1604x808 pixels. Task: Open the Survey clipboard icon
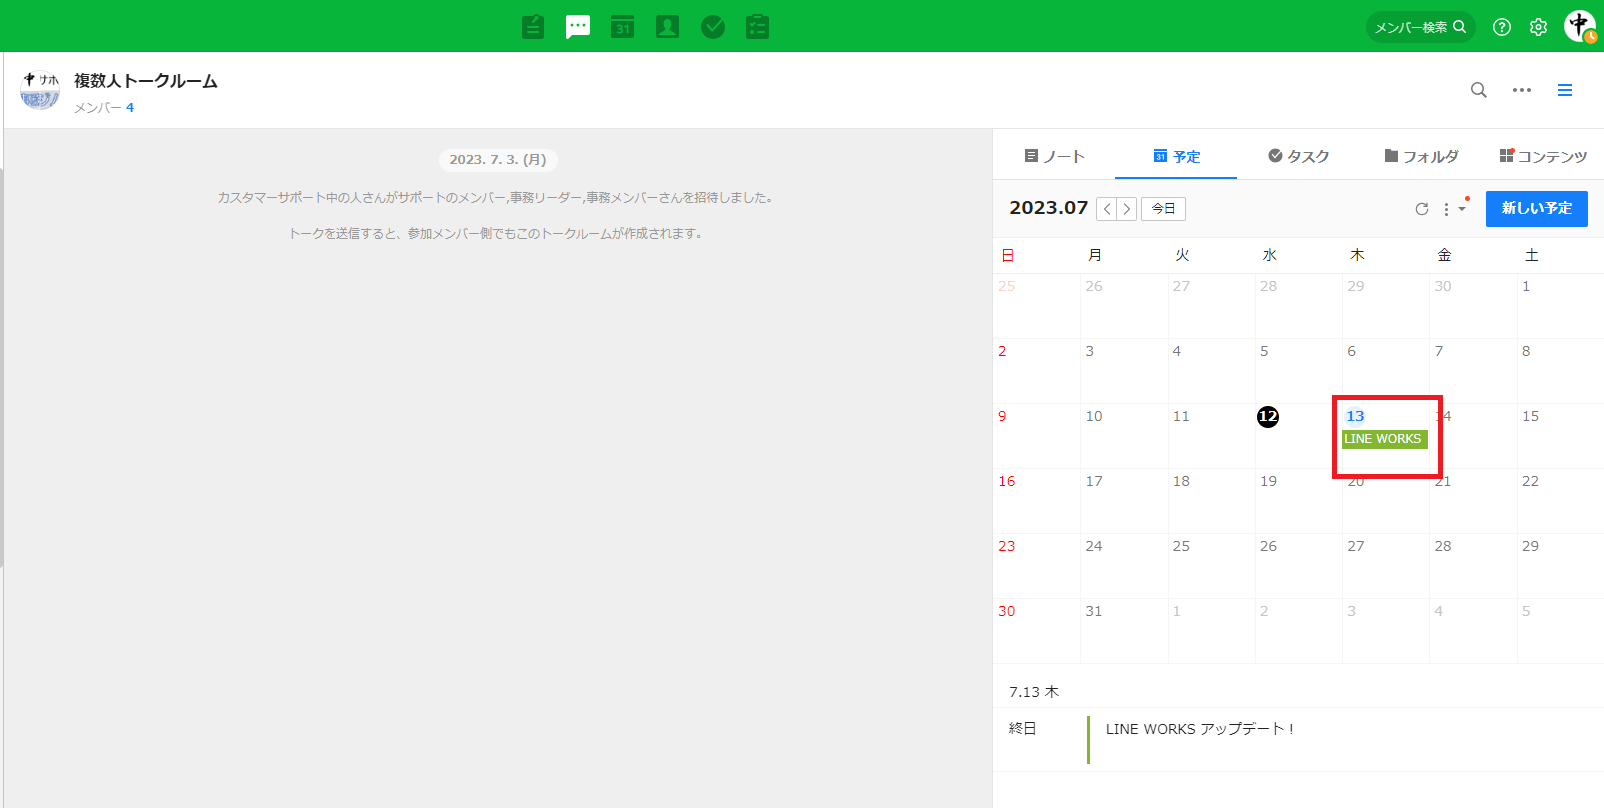coord(758,27)
